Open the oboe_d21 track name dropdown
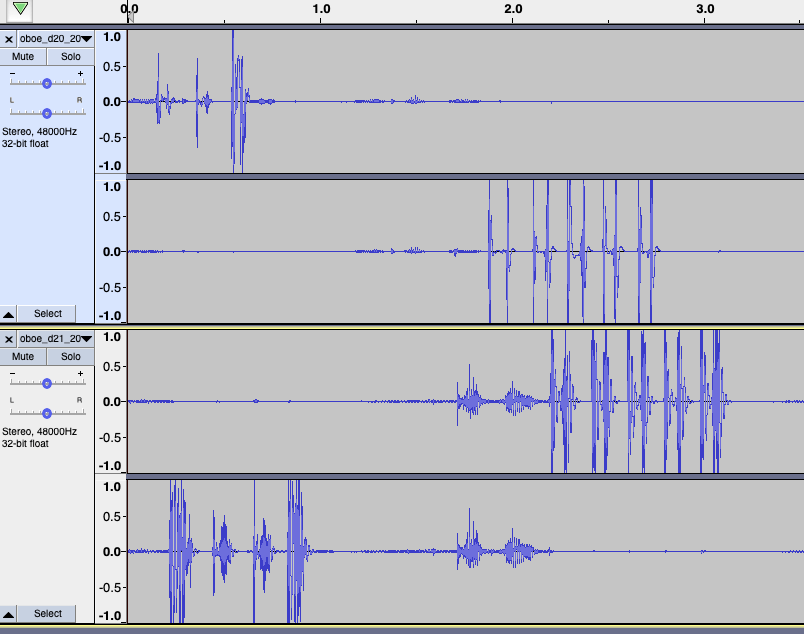The image size is (804, 634). pos(56,339)
